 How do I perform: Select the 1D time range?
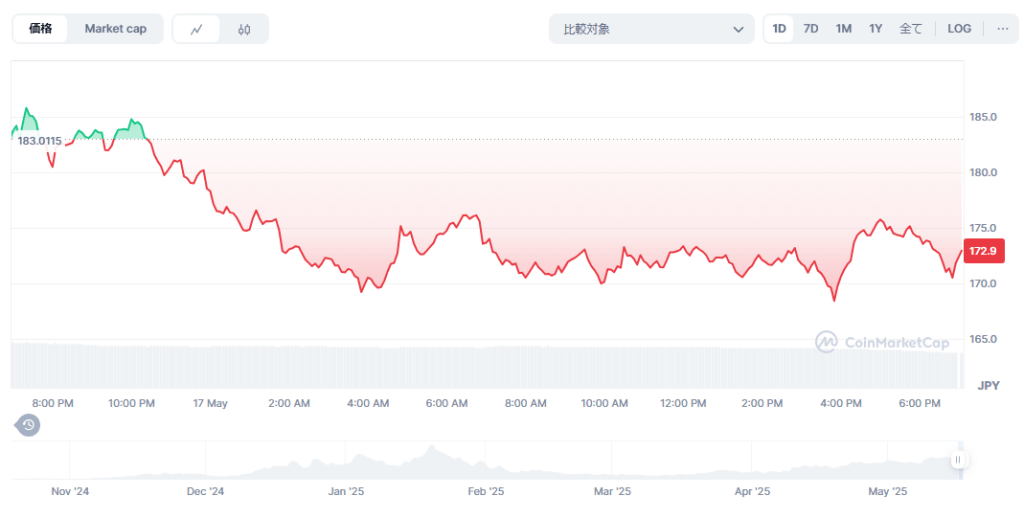click(x=779, y=29)
